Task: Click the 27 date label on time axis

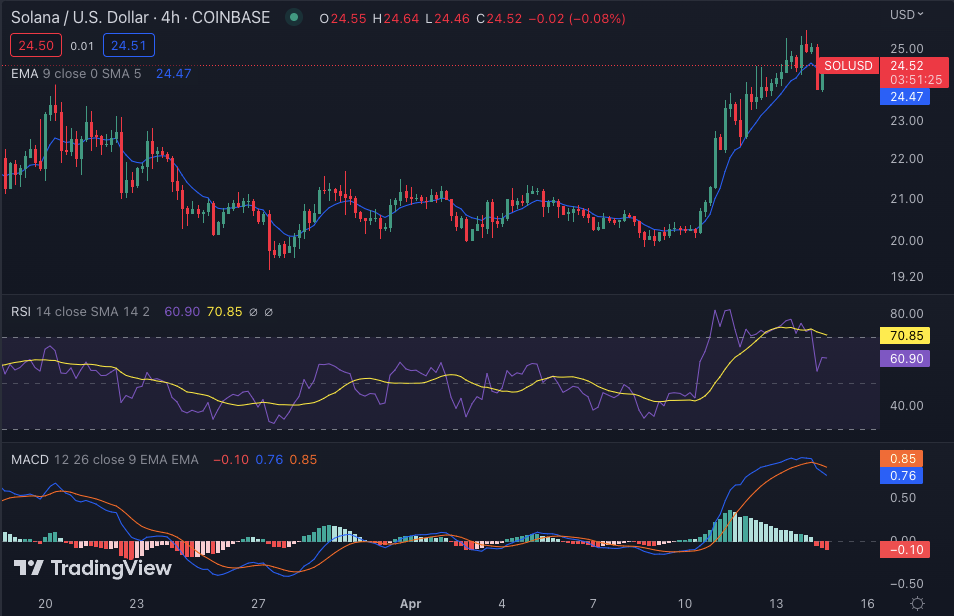Action: click(x=258, y=604)
